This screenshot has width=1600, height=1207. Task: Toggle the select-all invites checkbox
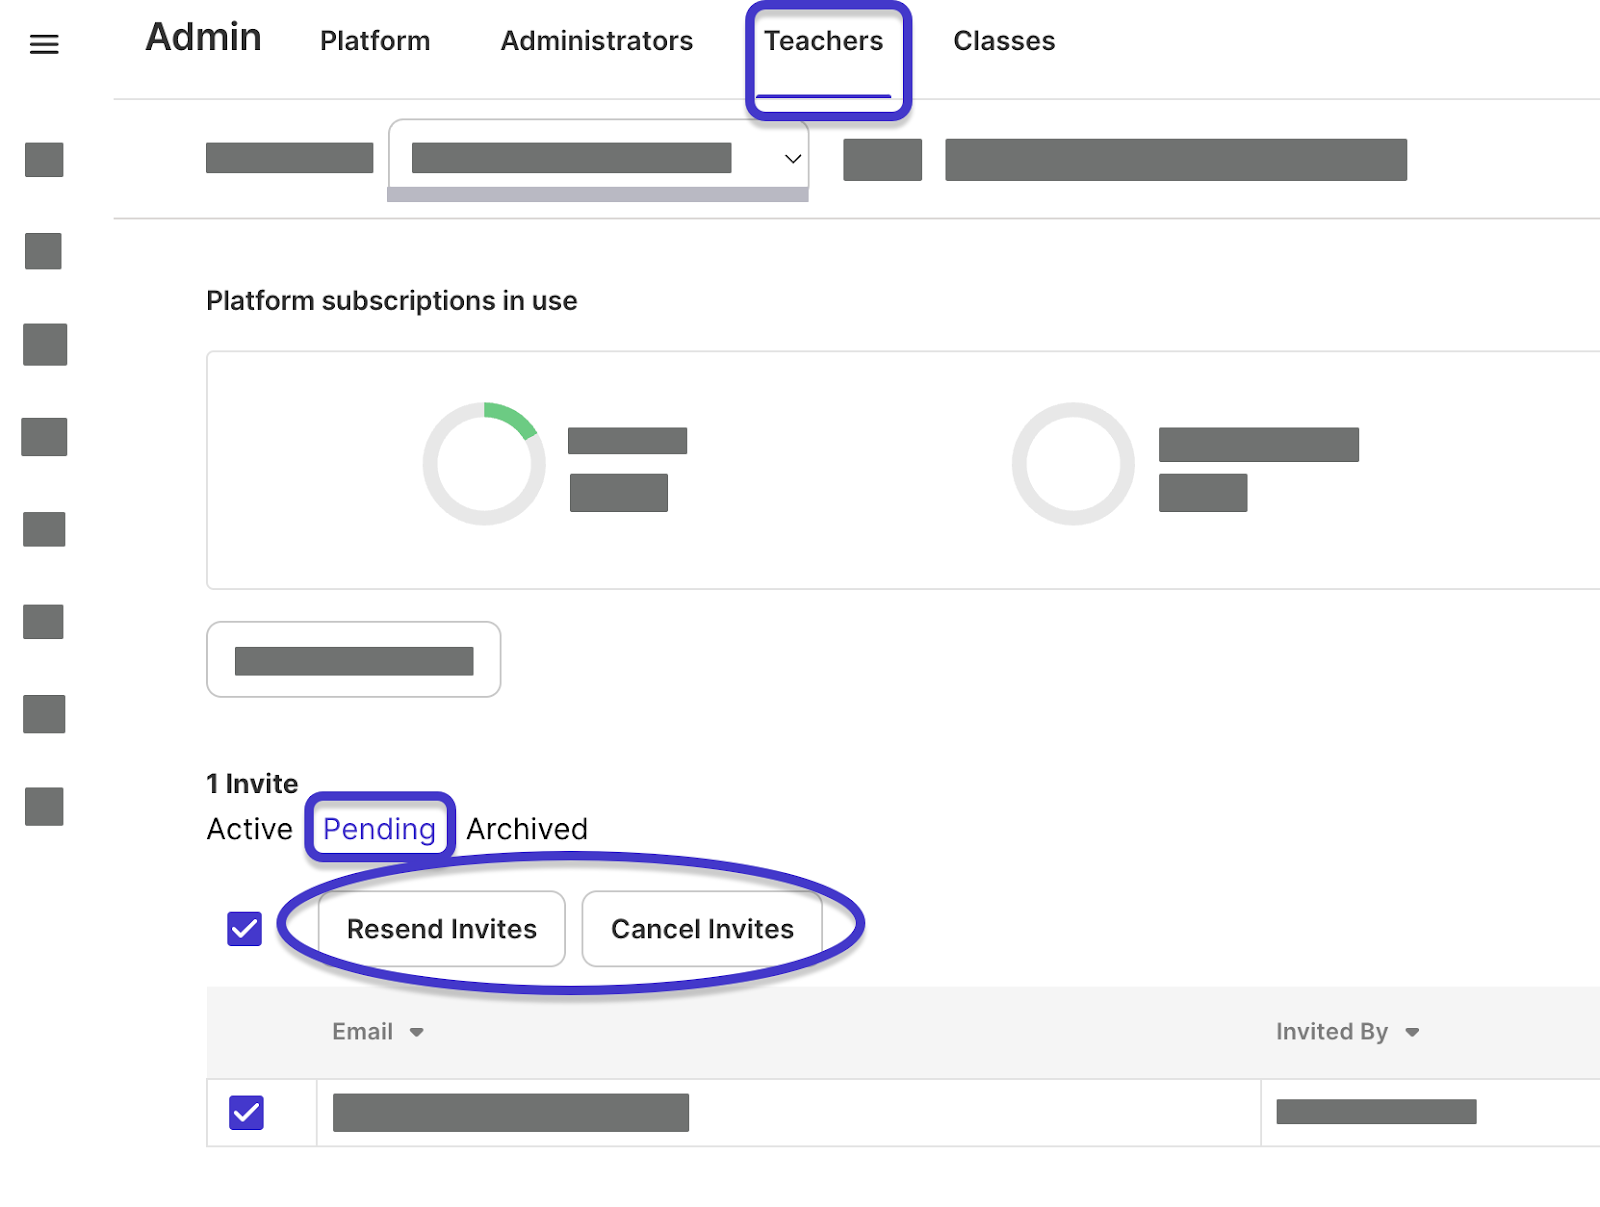click(245, 929)
